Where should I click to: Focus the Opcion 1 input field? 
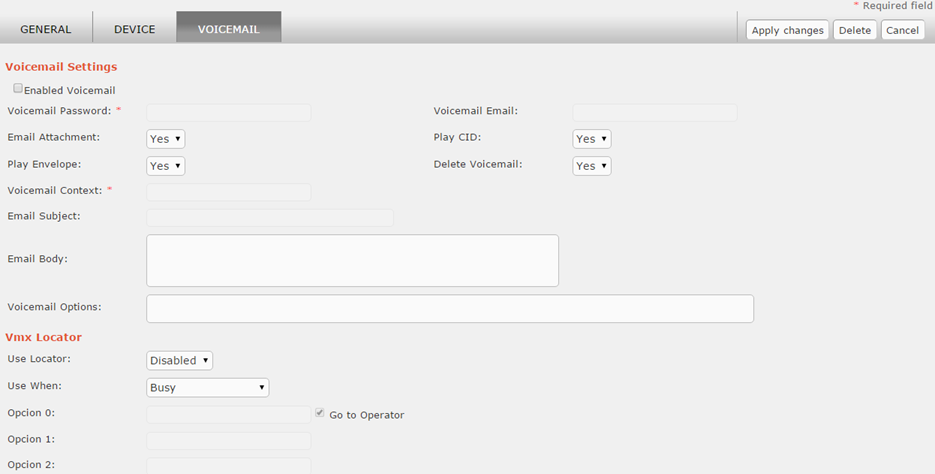point(228,441)
